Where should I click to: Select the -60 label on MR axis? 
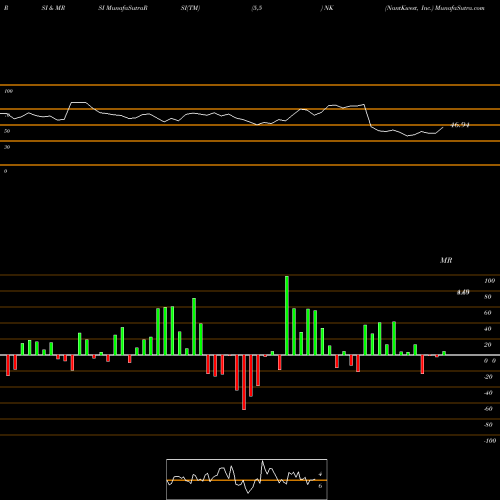click(x=488, y=409)
